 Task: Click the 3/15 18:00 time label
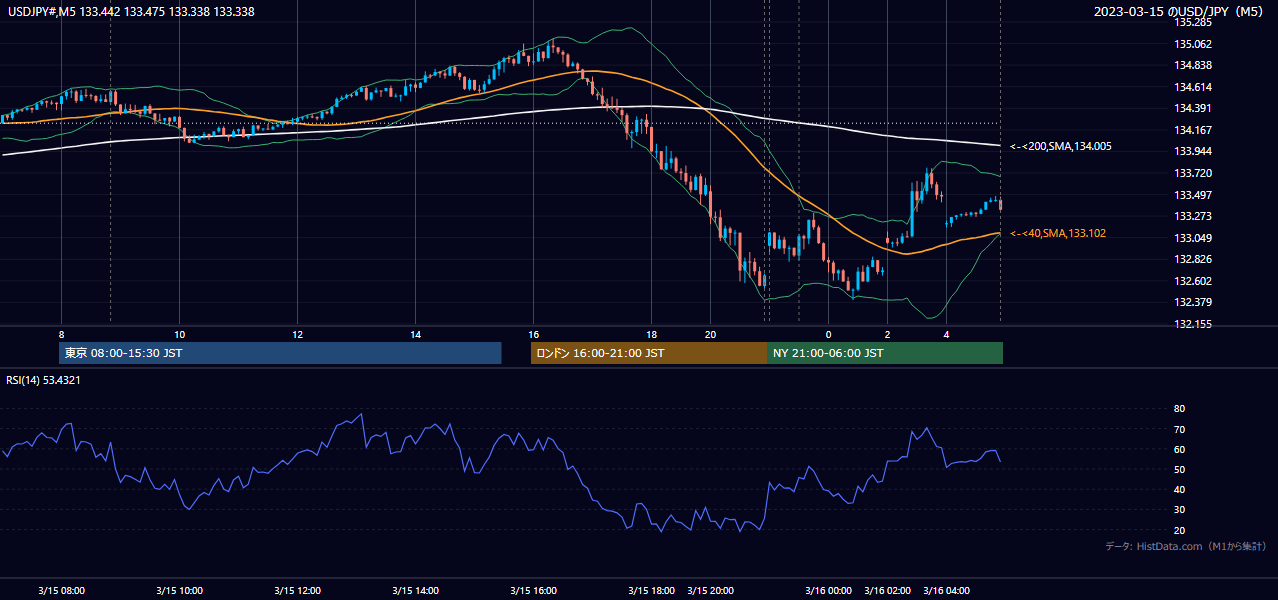[x=651, y=590]
